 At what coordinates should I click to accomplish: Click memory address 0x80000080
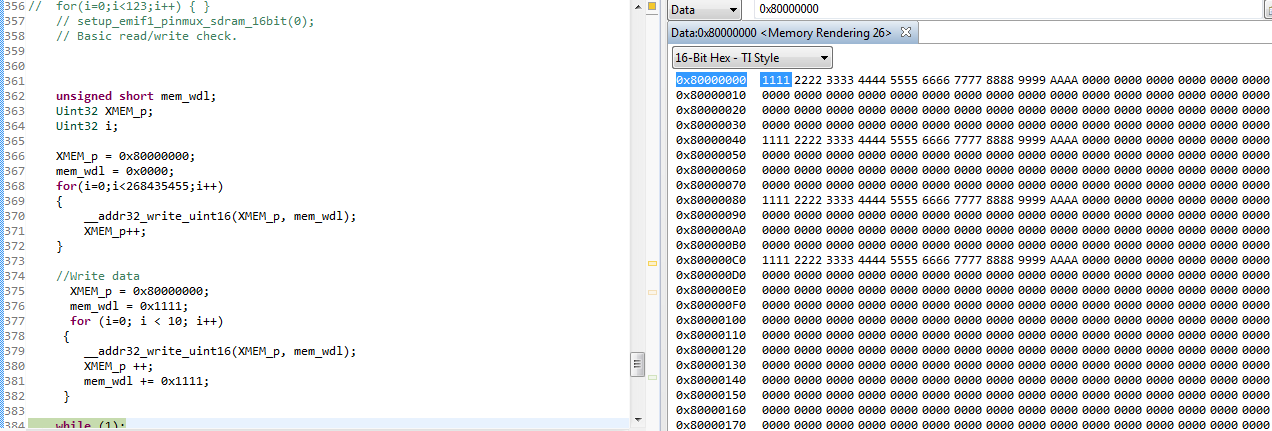[x=711, y=200]
